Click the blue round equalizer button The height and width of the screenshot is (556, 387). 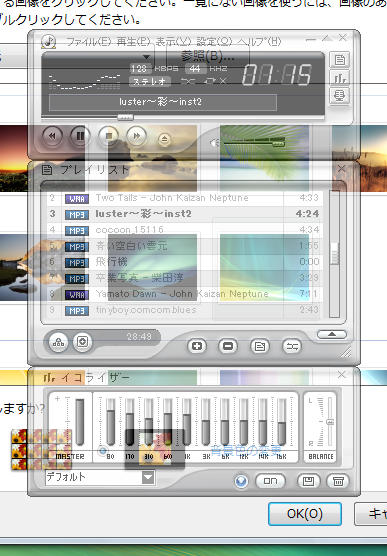241,482
